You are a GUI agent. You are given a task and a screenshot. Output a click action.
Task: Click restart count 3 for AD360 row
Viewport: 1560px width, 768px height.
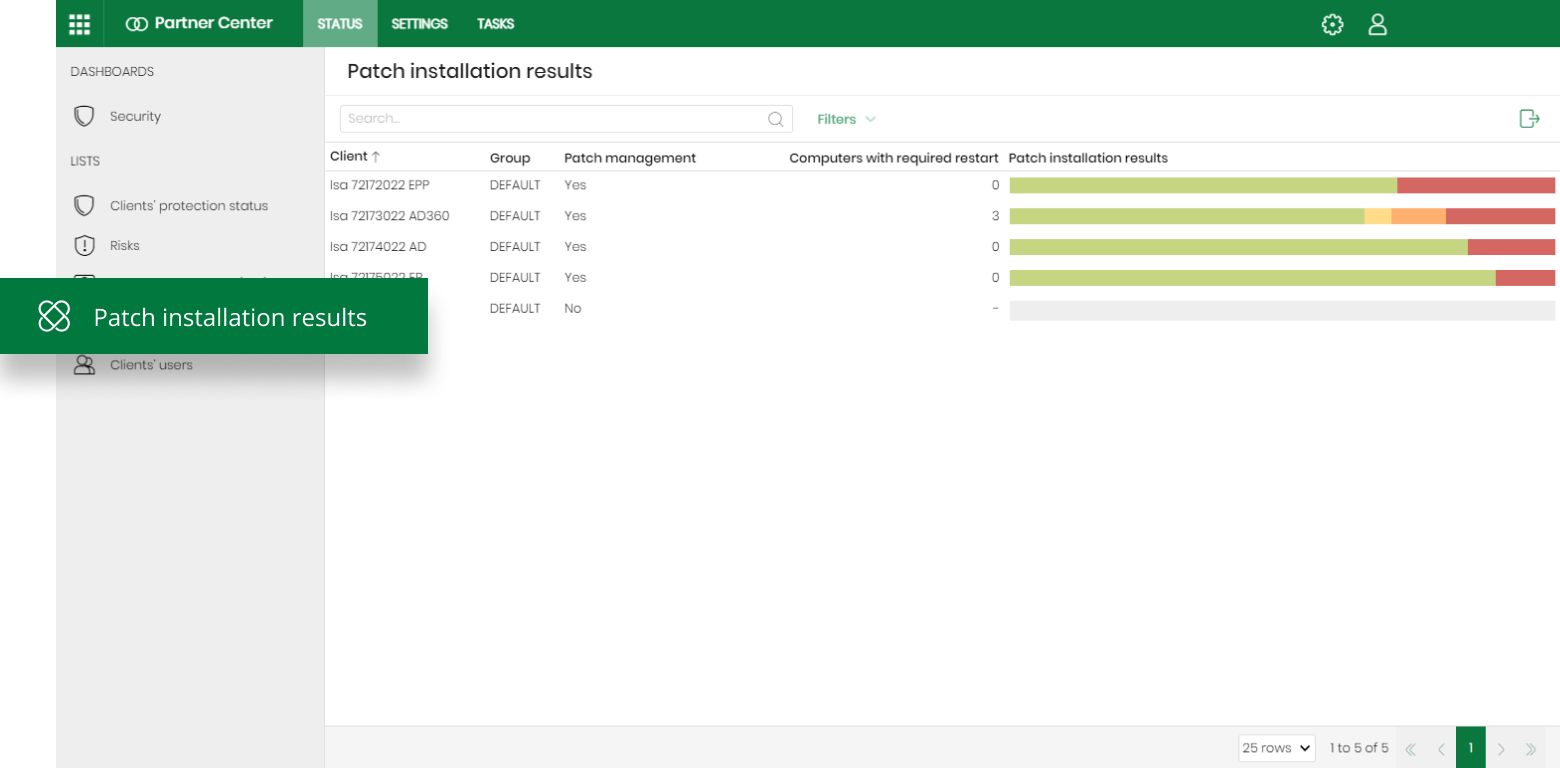[995, 216]
